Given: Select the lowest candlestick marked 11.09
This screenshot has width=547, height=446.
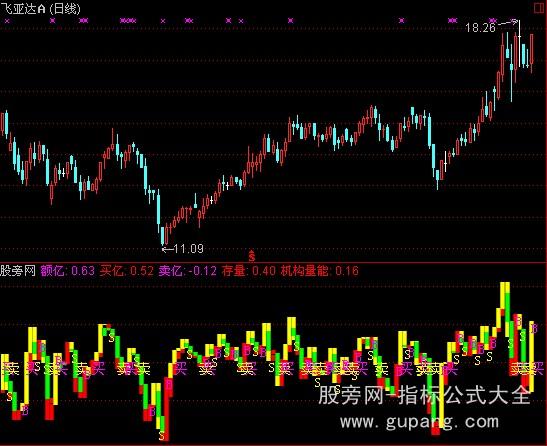Looking at the screenshot, I should [x=163, y=236].
